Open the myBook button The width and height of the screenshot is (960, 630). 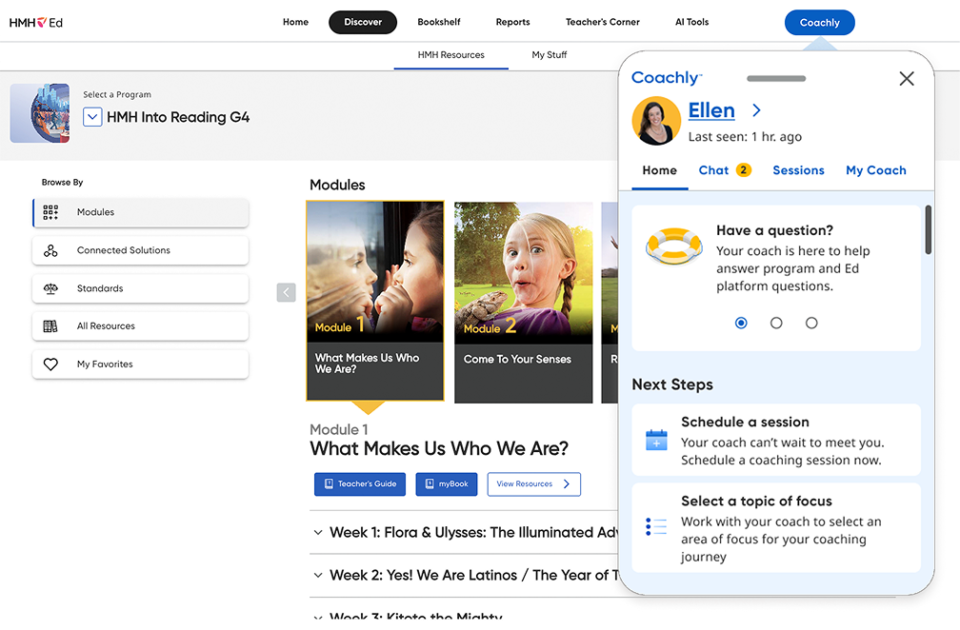446,484
